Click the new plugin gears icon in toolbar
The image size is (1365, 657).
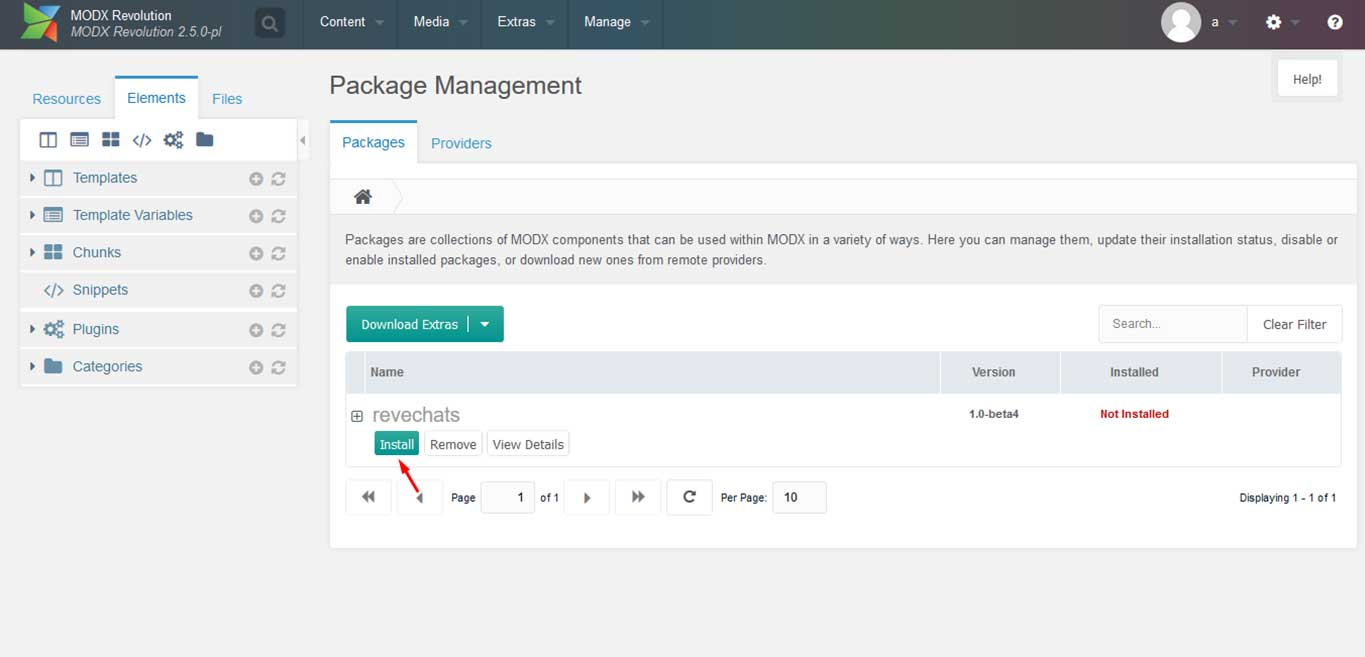[173, 140]
